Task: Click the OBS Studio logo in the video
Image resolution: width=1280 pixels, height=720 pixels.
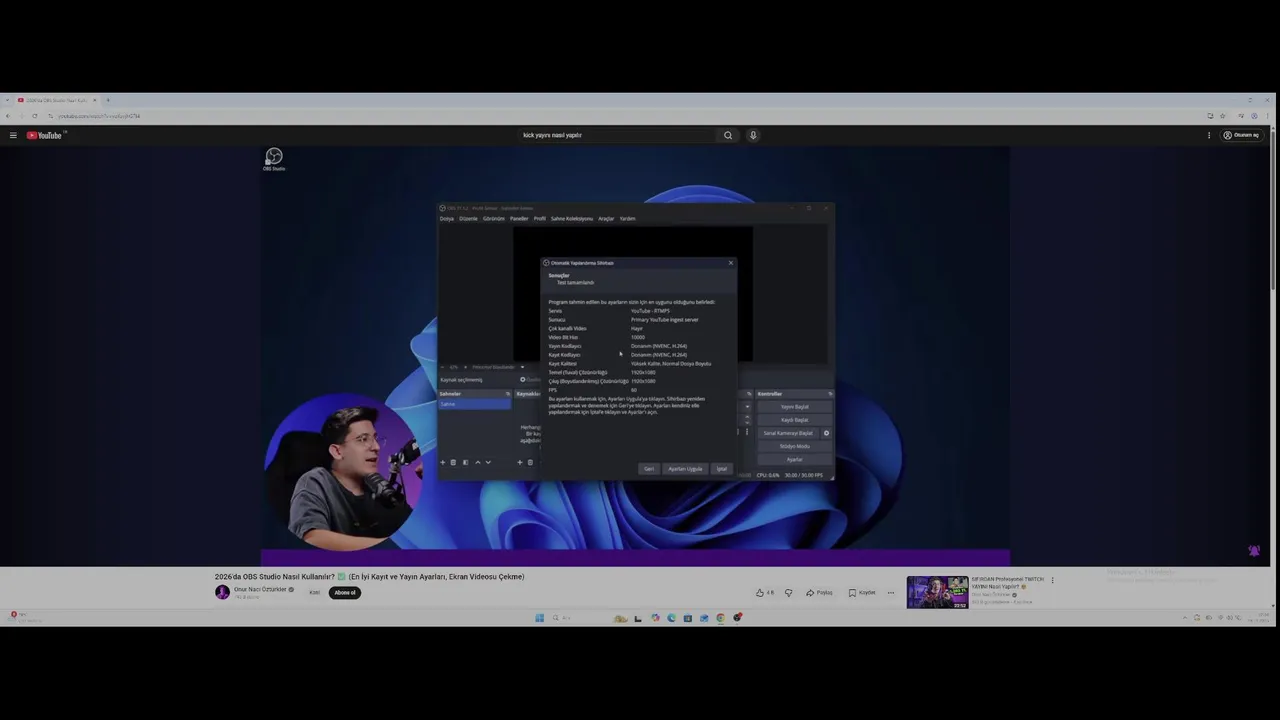Action: pos(274,157)
